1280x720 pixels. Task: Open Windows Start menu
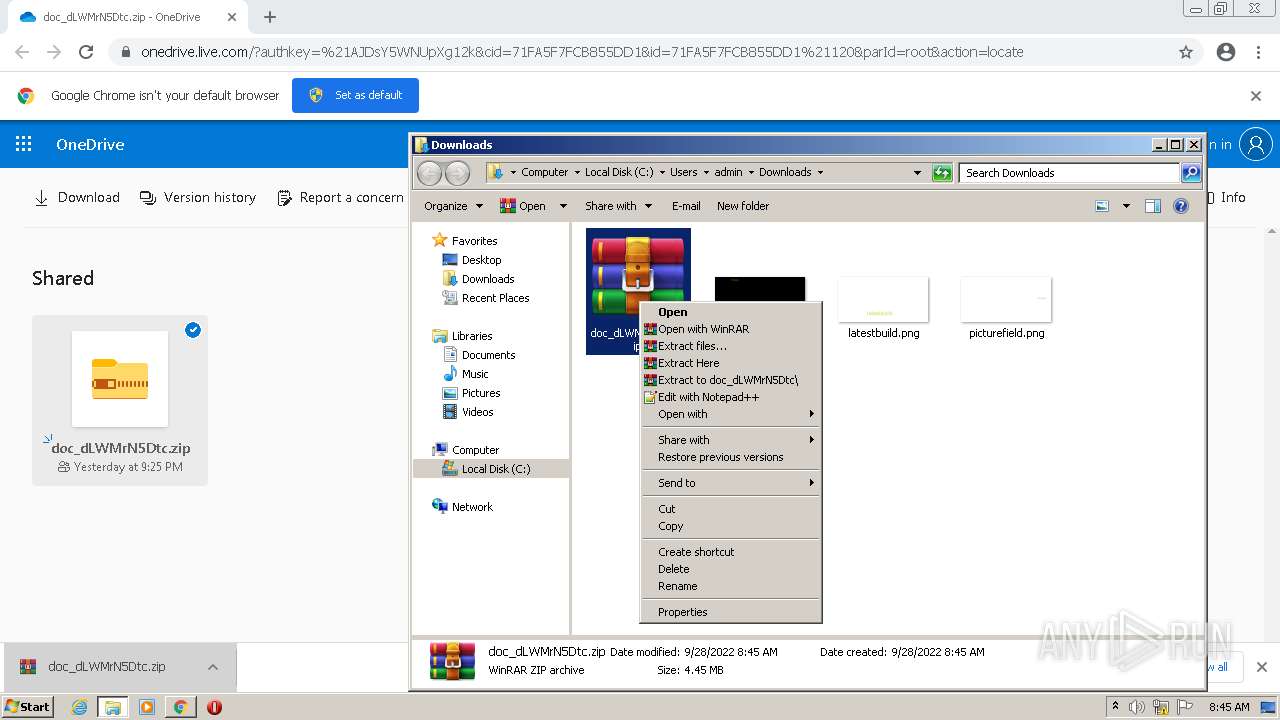coord(28,707)
